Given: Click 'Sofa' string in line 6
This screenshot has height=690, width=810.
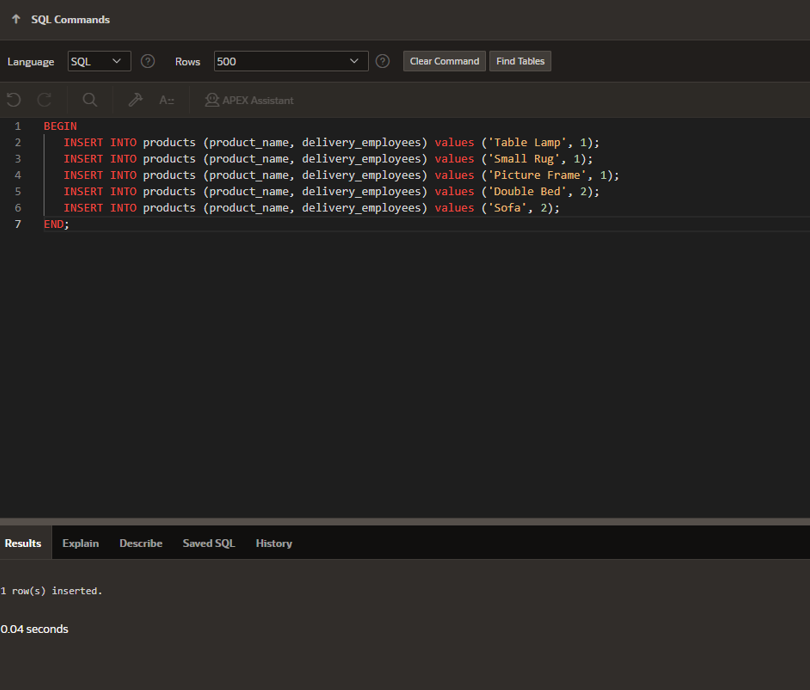Looking at the screenshot, I should 507,208.
